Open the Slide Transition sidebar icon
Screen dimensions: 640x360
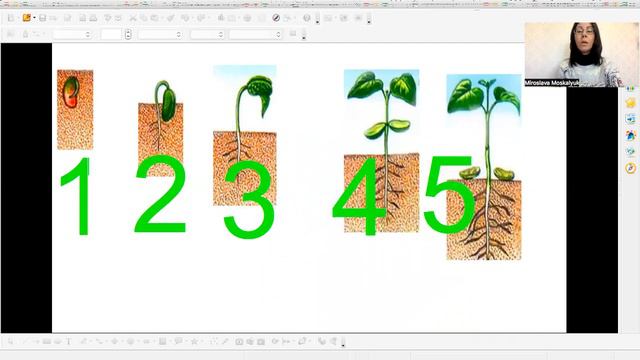coord(630,119)
